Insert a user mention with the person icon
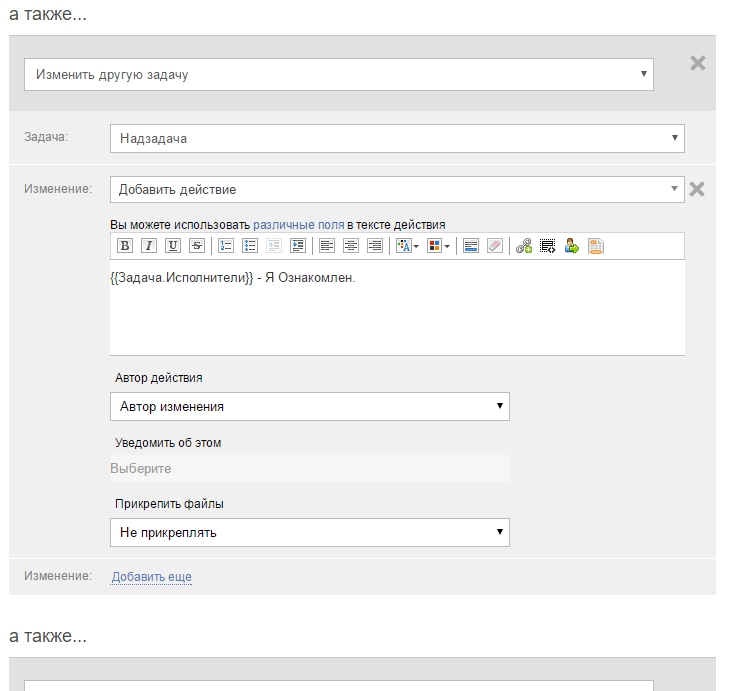This screenshot has height=691, width=736. pyautogui.click(x=571, y=246)
